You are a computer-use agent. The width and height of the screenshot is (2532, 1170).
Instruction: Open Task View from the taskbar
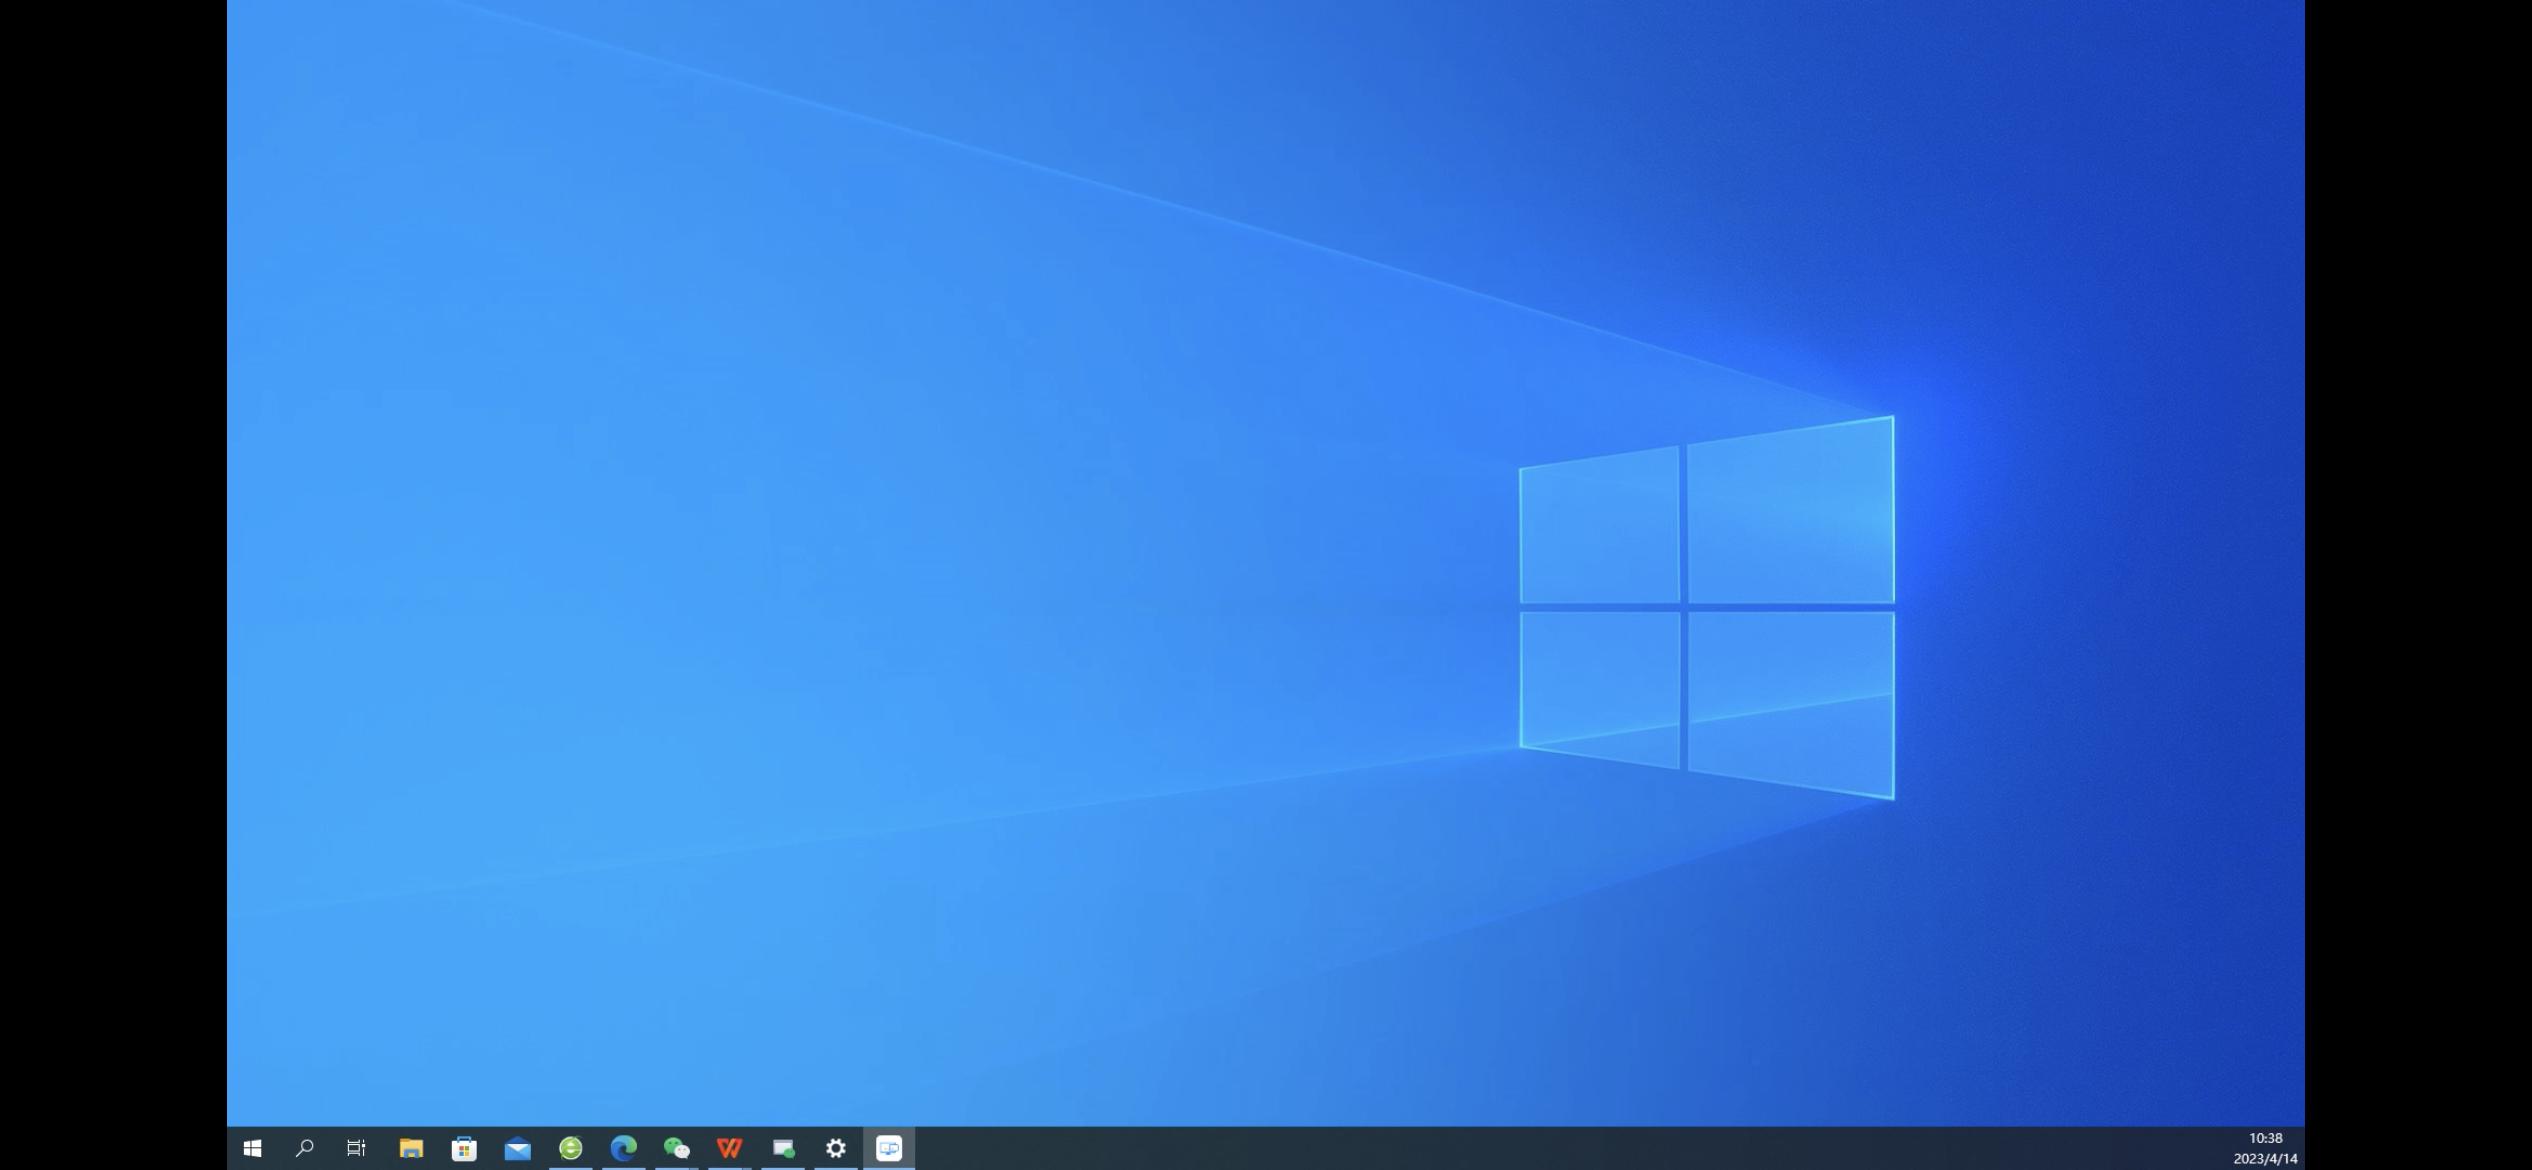[x=356, y=1148]
